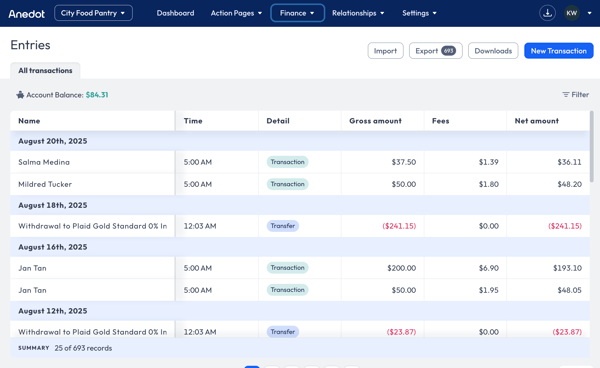Open the KW user avatar menu
Viewport: 600px width, 368px height.
[572, 13]
